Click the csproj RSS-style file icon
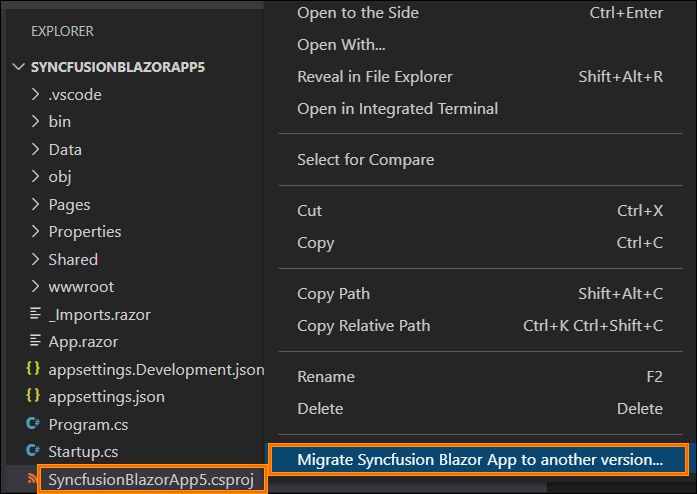 click(x=32, y=478)
